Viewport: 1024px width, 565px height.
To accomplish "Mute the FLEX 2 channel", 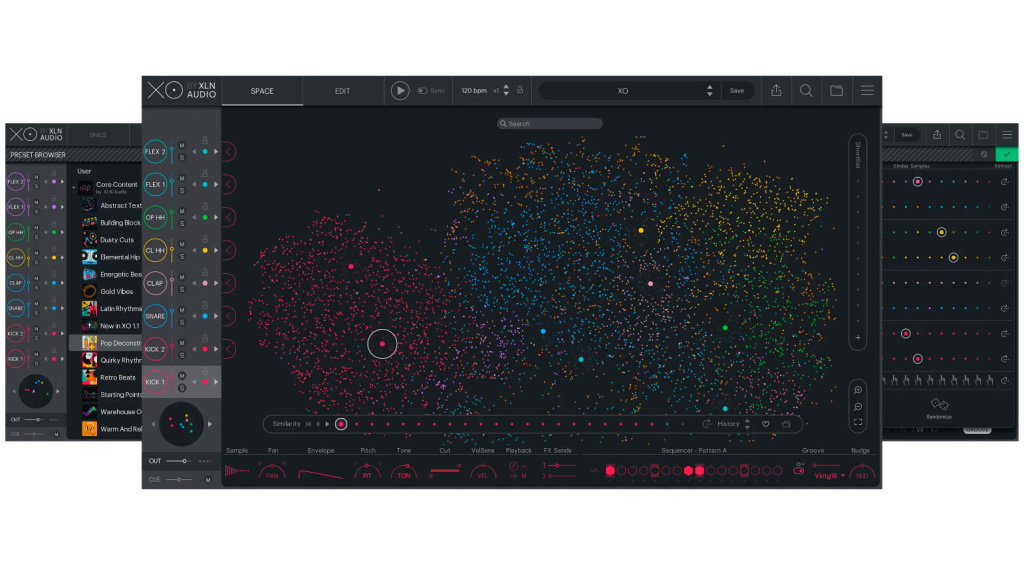I will (x=182, y=146).
